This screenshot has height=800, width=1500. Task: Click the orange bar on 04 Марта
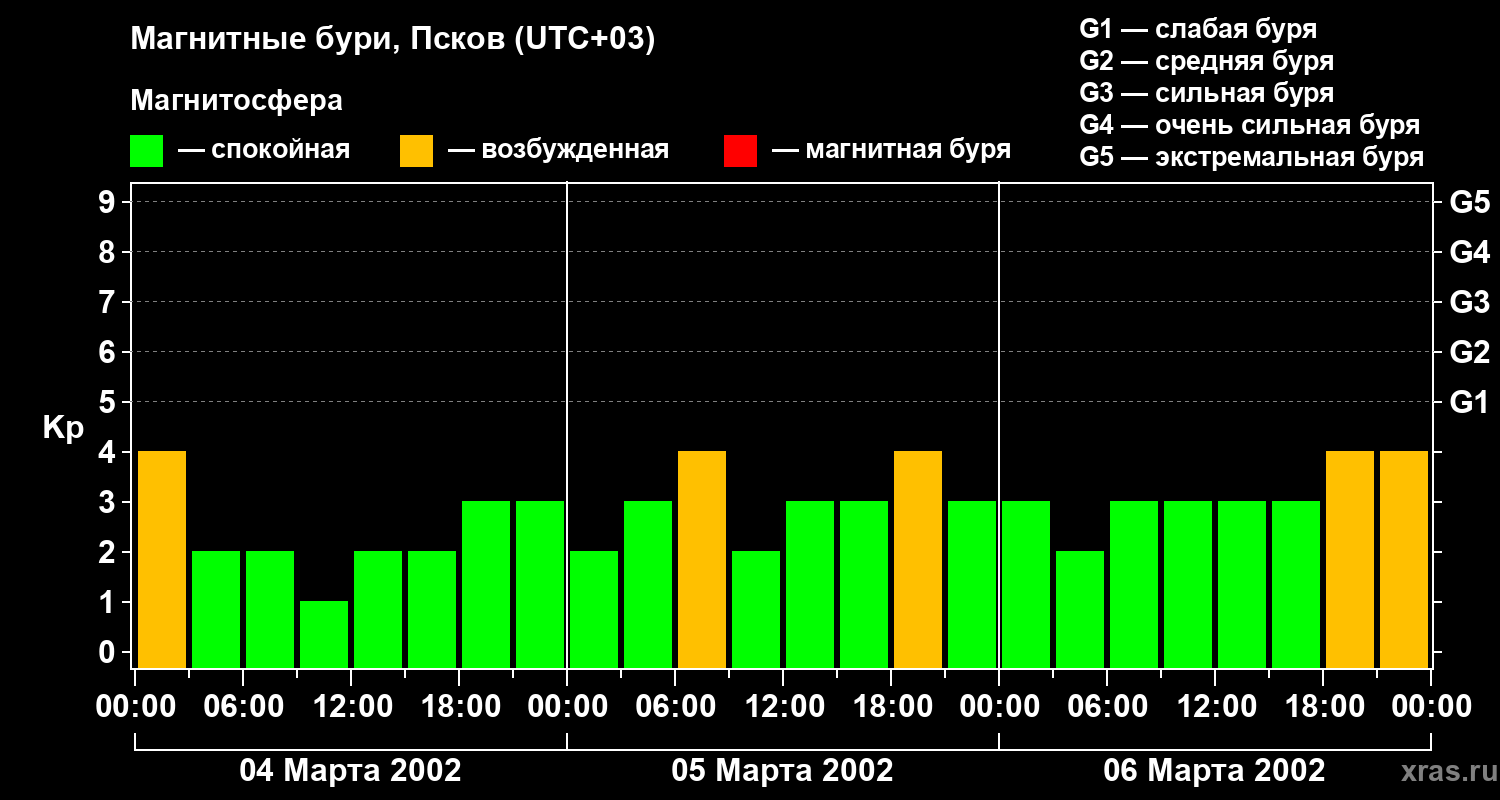pos(162,559)
